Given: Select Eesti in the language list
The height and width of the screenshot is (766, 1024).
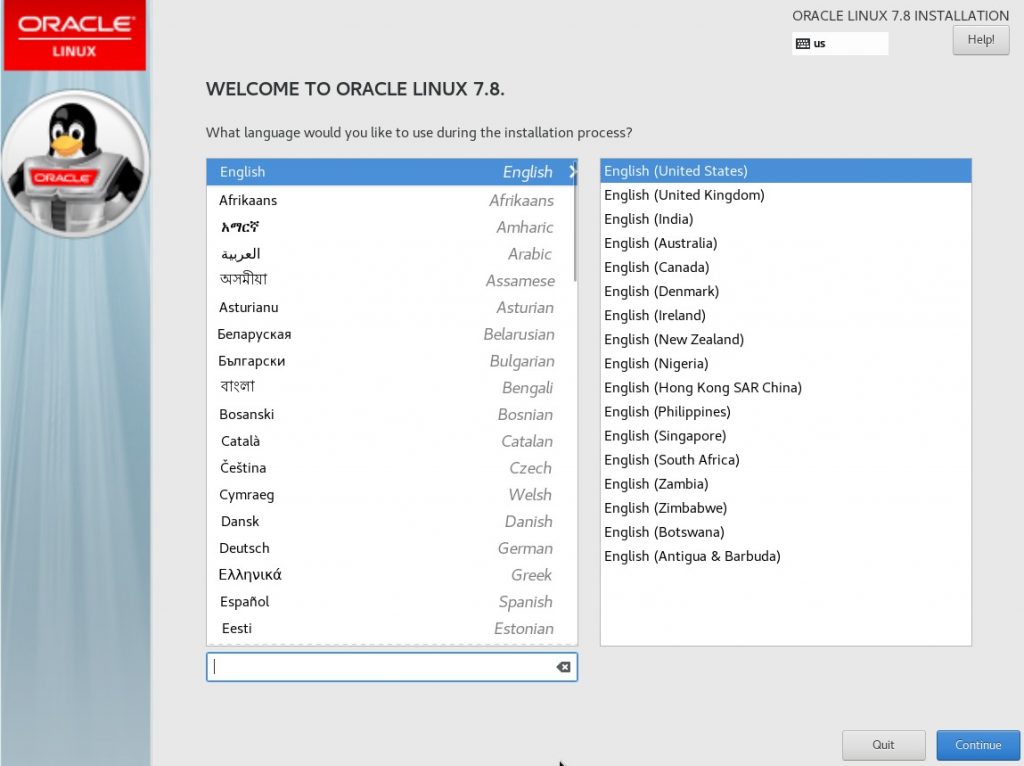Looking at the screenshot, I should (x=392, y=628).
